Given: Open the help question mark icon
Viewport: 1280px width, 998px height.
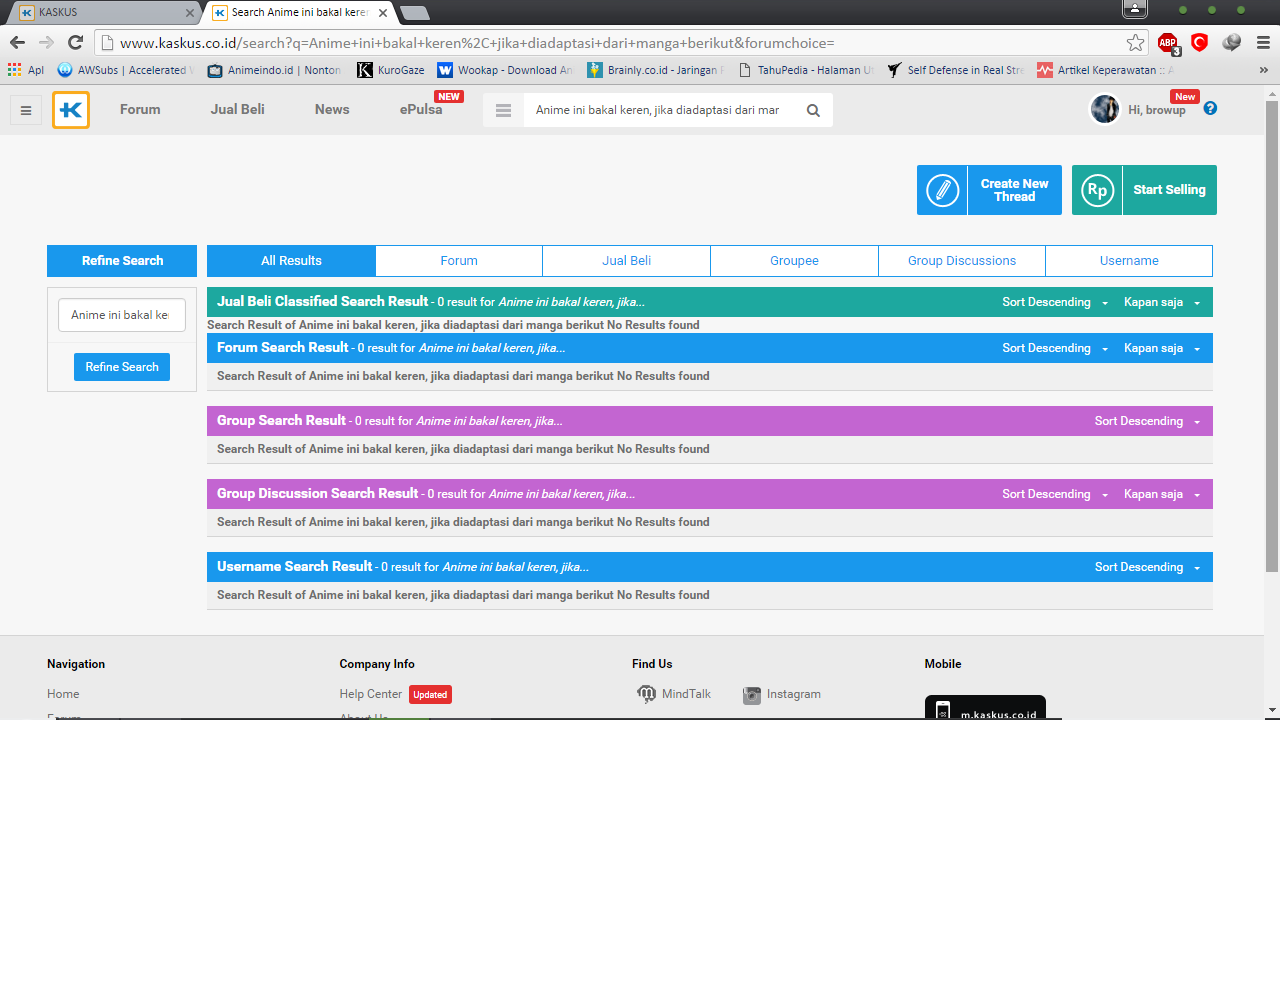Looking at the screenshot, I should click(1210, 109).
